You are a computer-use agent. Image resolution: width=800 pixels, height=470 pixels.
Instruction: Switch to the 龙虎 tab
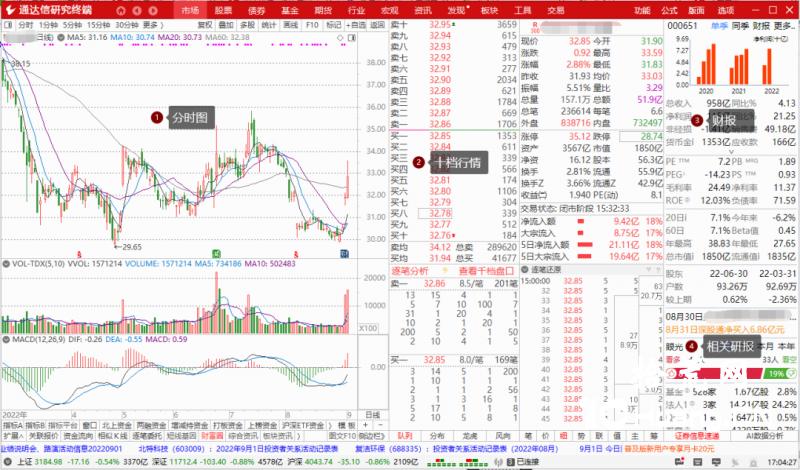[470, 436]
